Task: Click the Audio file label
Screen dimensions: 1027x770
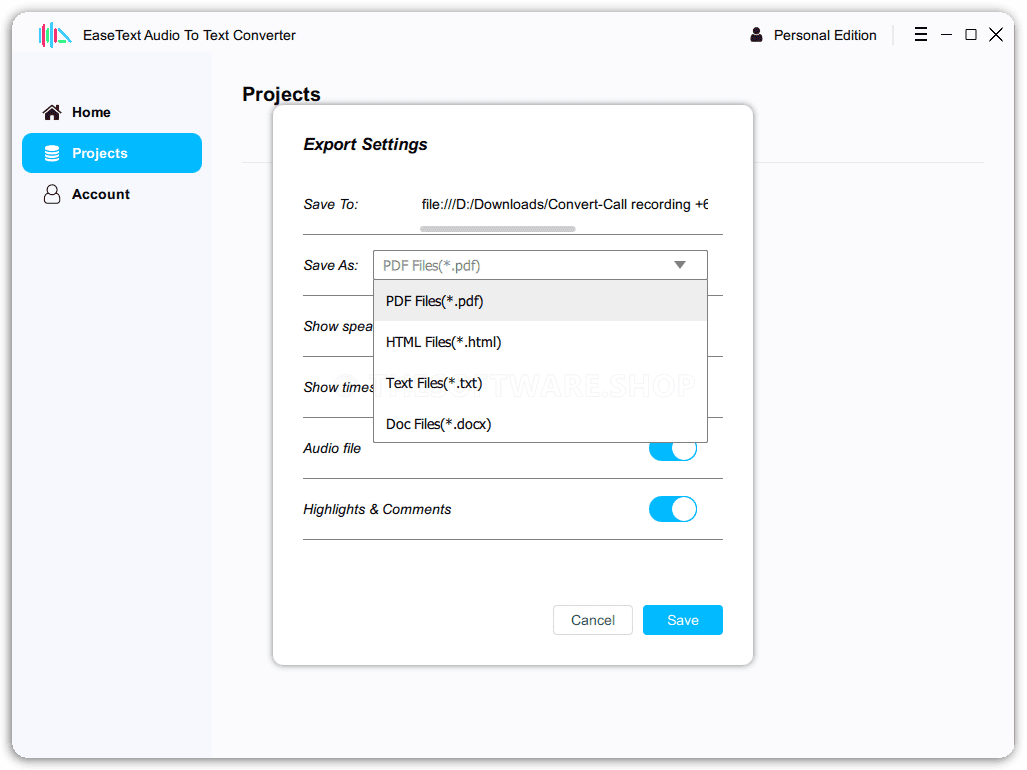Action: [332, 449]
